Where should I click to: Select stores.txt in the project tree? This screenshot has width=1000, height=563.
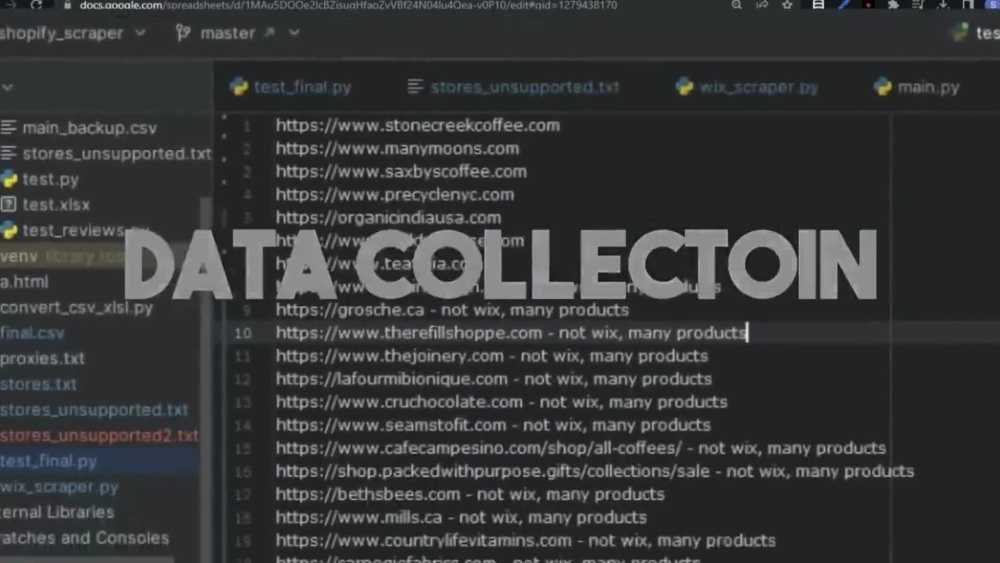(38, 384)
